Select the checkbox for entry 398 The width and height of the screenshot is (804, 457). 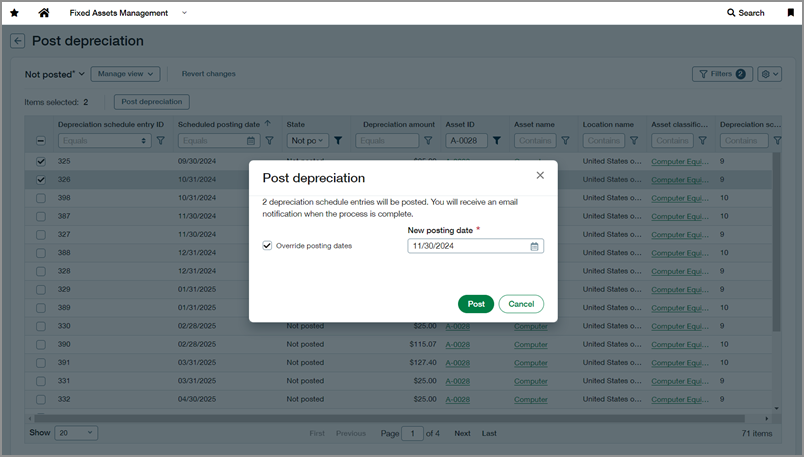click(41, 198)
